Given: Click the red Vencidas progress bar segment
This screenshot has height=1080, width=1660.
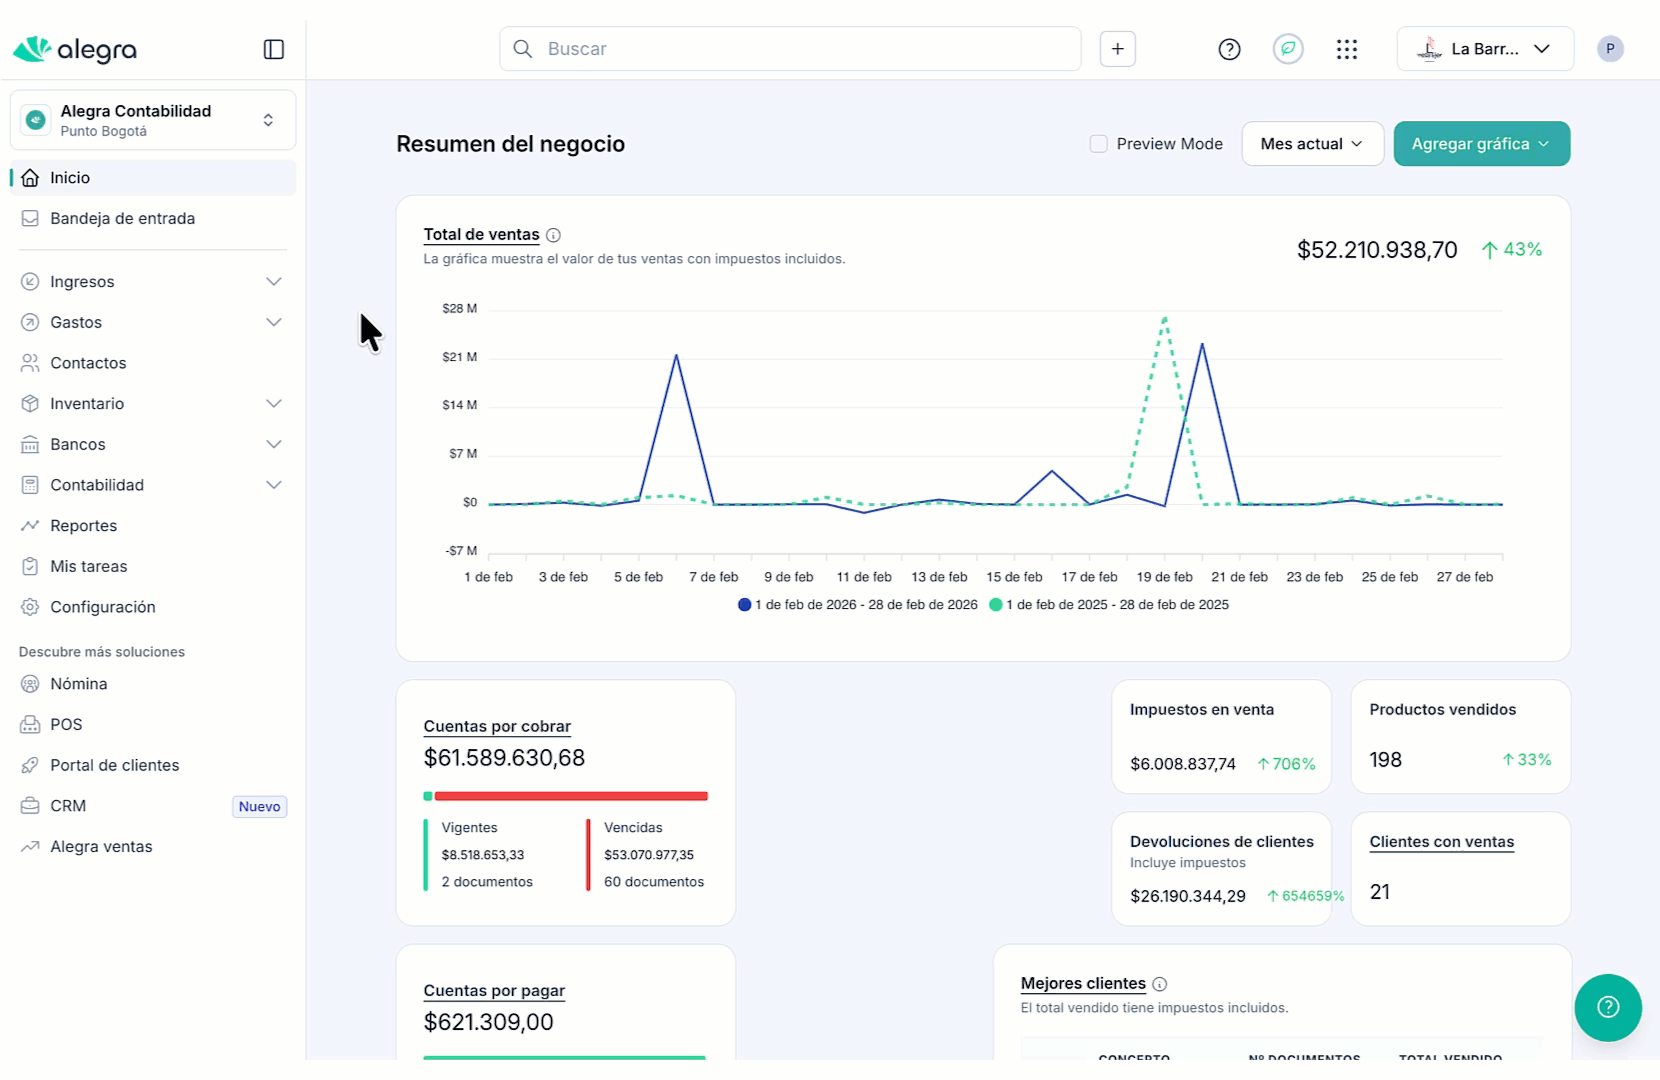Looking at the screenshot, I should (x=571, y=796).
